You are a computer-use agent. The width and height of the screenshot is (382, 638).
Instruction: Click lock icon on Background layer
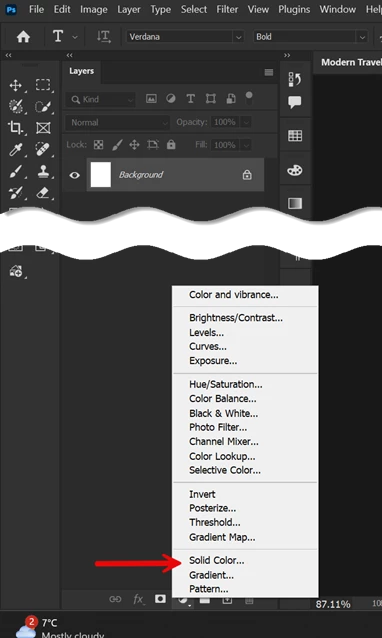[x=247, y=175]
